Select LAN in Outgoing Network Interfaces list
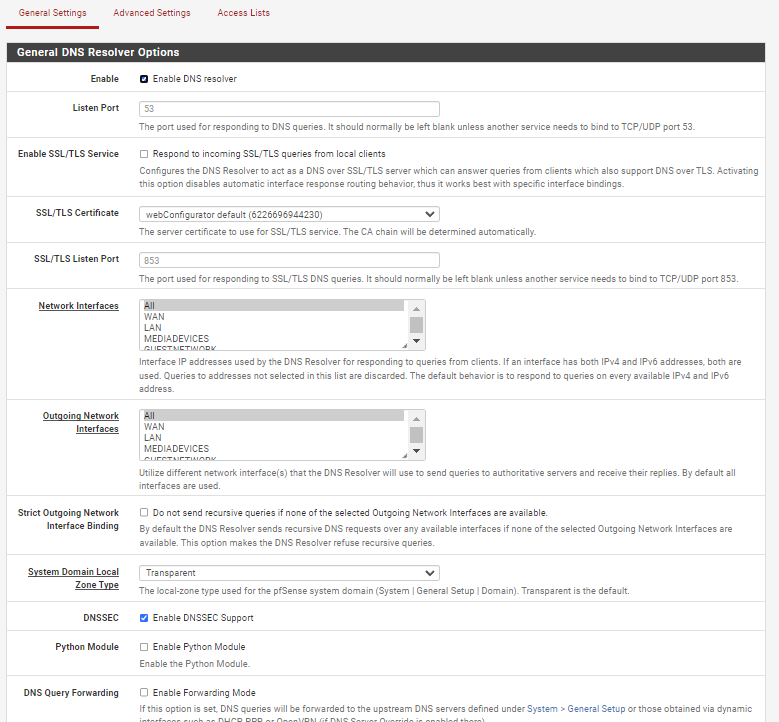The height and width of the screenshot is (722, 779). click(x=273, y=437)
